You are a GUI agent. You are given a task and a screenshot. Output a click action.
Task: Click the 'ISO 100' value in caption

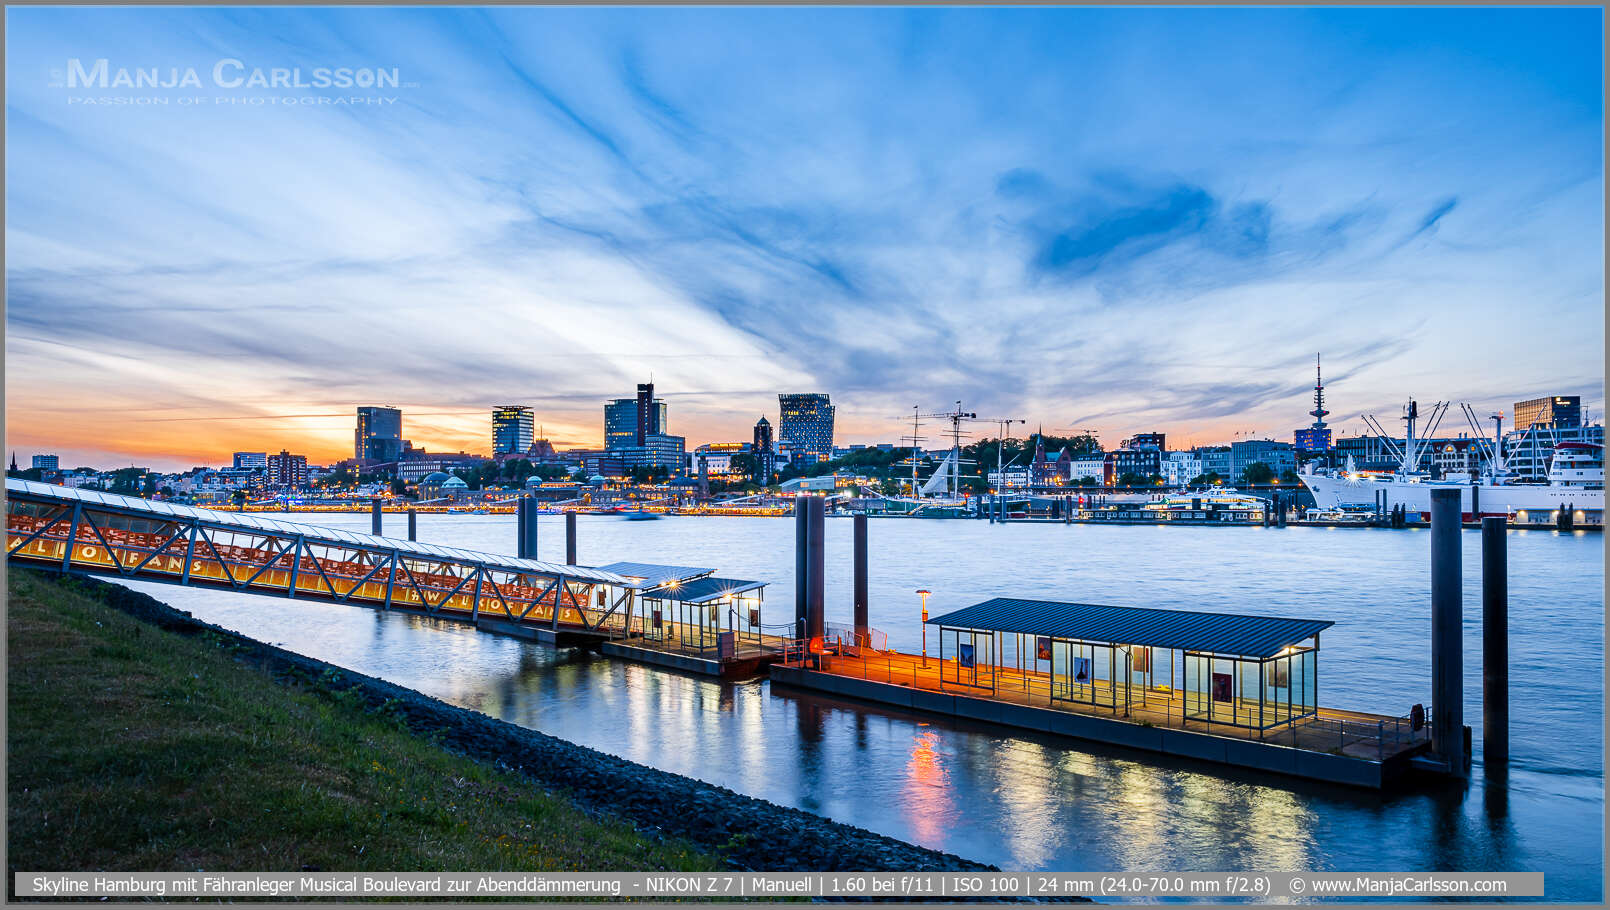pos(985,885)
